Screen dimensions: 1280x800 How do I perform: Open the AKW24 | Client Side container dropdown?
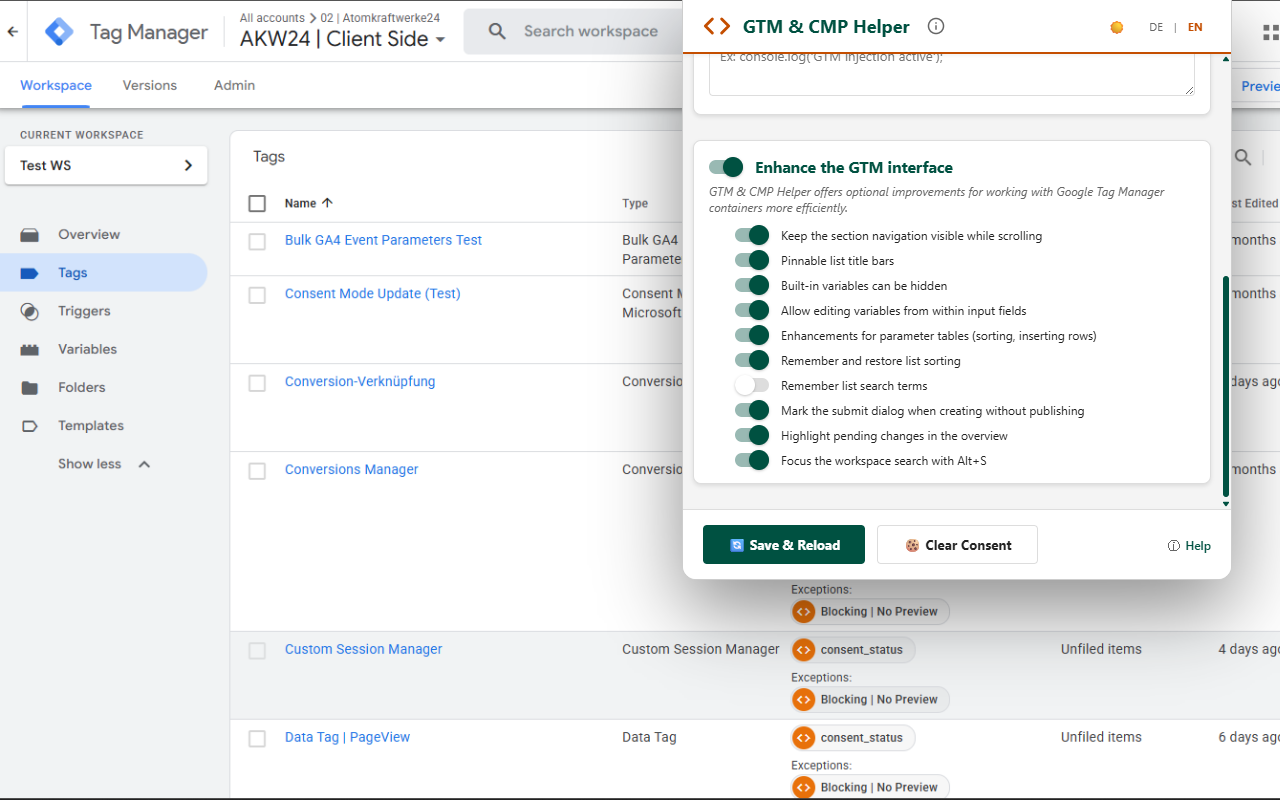click(343, 40)
